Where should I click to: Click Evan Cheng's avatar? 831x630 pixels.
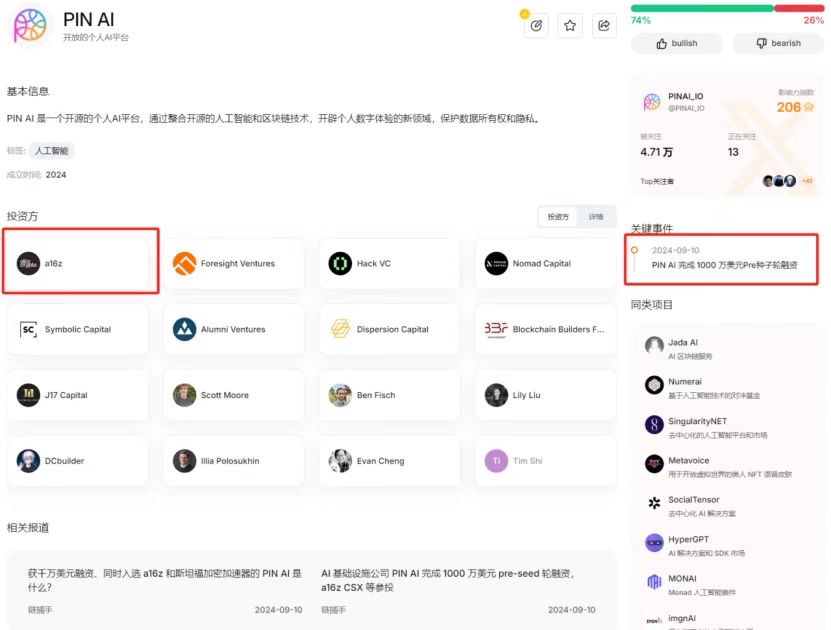pos(340,461)
